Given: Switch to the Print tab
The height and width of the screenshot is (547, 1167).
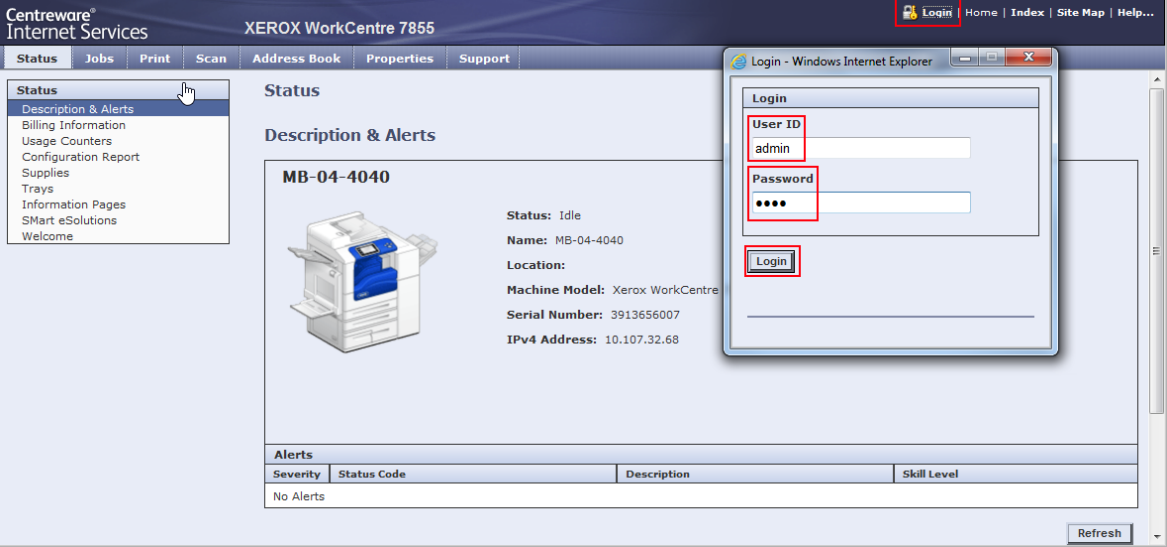Looking at the screenshot, I should pyautogui.click(x=155, y=58).
